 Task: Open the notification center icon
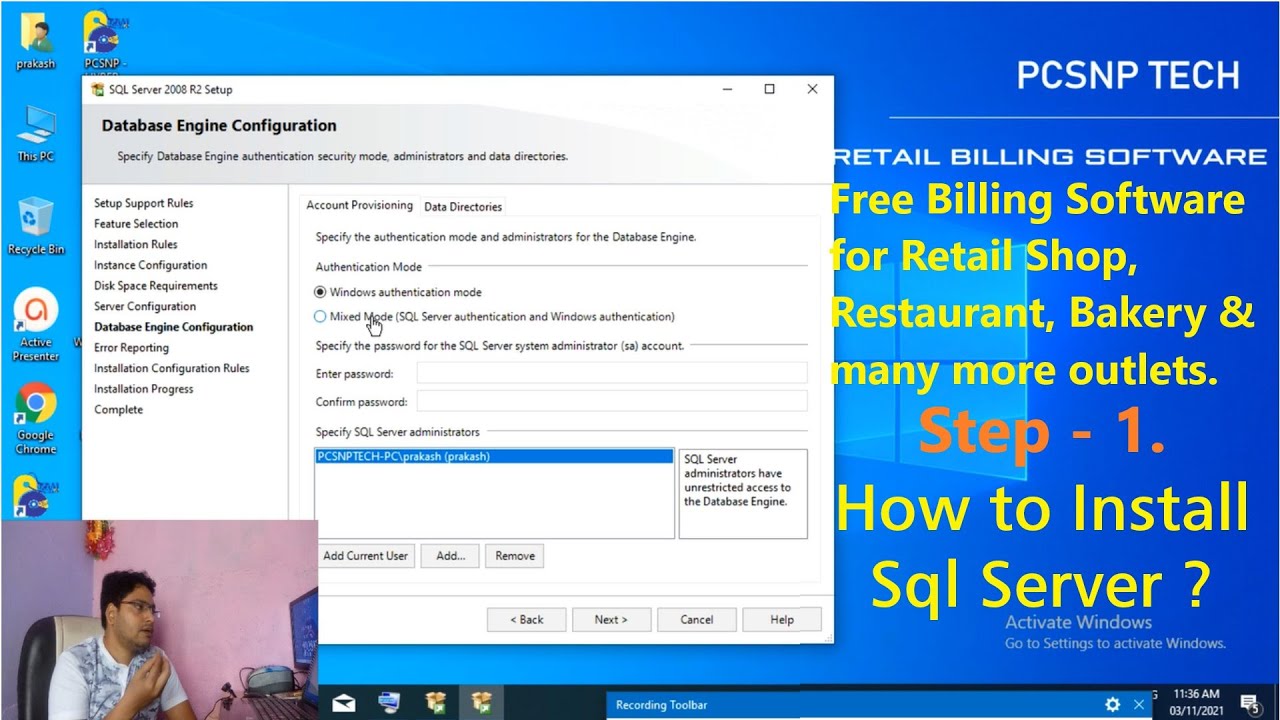1249,703
